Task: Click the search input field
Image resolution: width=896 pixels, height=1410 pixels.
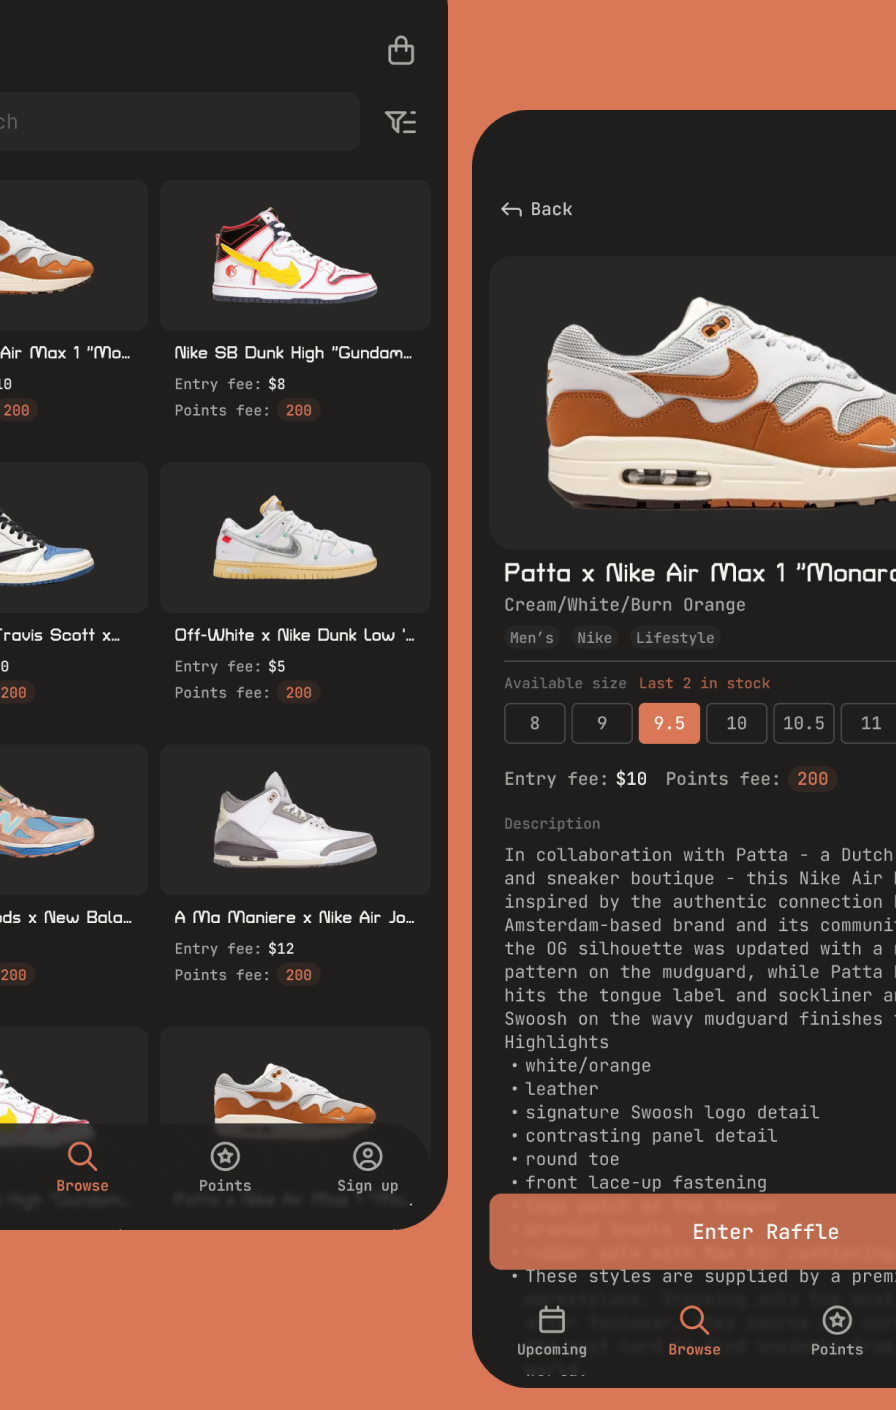Action: pos(180,122)
